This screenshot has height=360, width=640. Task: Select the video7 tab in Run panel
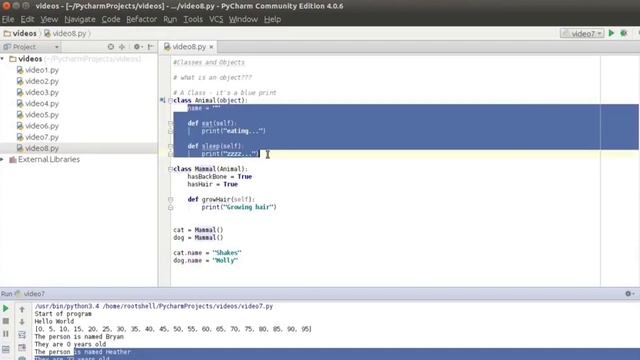pos(30,294)
